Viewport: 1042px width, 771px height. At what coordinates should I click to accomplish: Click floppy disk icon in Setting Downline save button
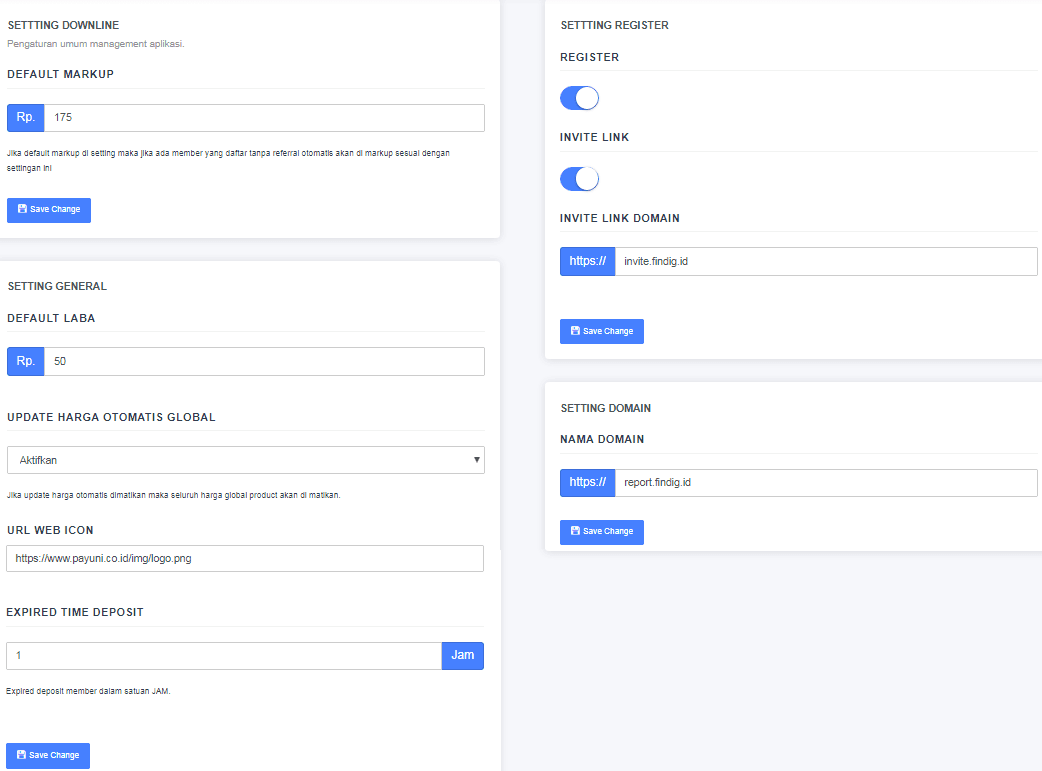coord(22,210)
